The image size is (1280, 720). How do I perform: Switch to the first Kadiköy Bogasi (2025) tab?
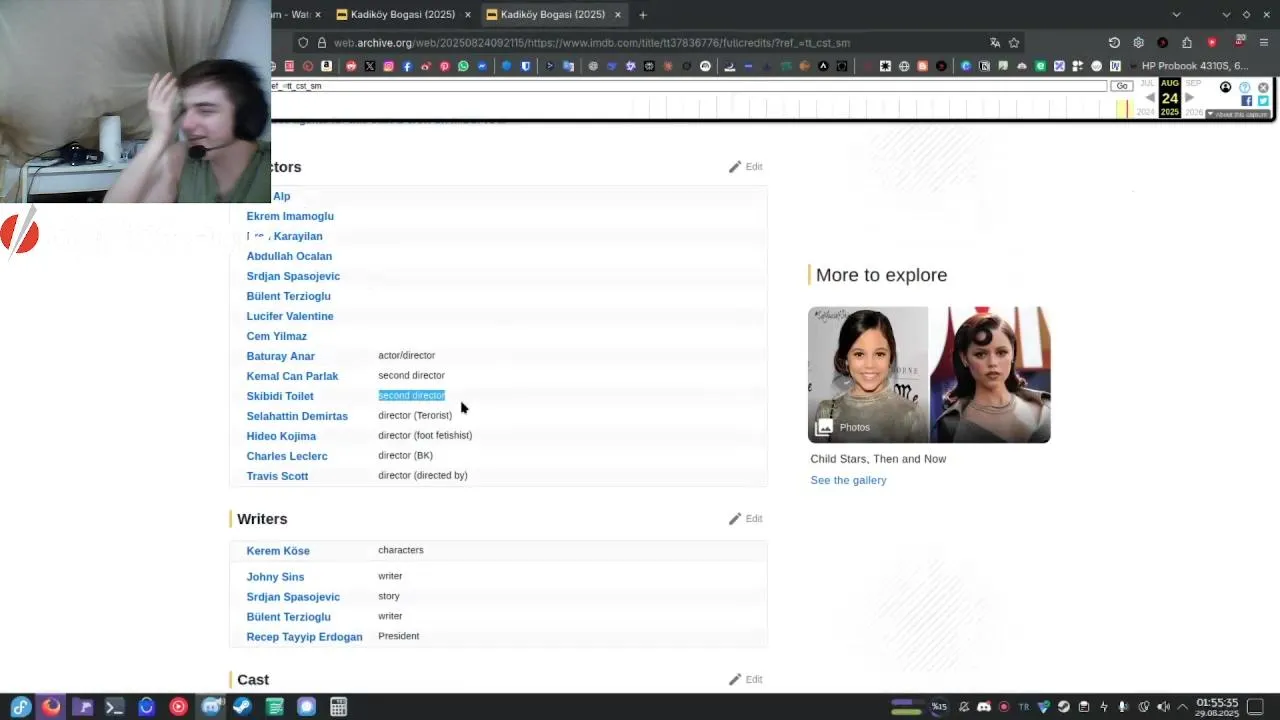(402, 14)
